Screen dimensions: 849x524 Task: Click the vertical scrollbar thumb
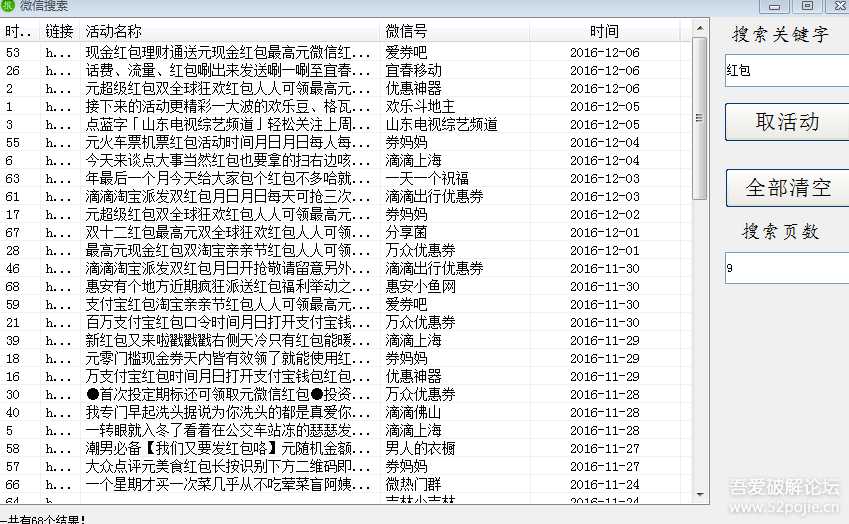tap(700, 118)
